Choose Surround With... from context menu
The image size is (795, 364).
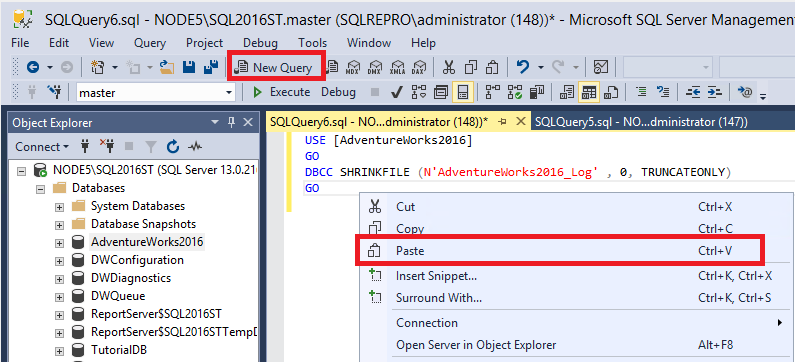point(576,298)
